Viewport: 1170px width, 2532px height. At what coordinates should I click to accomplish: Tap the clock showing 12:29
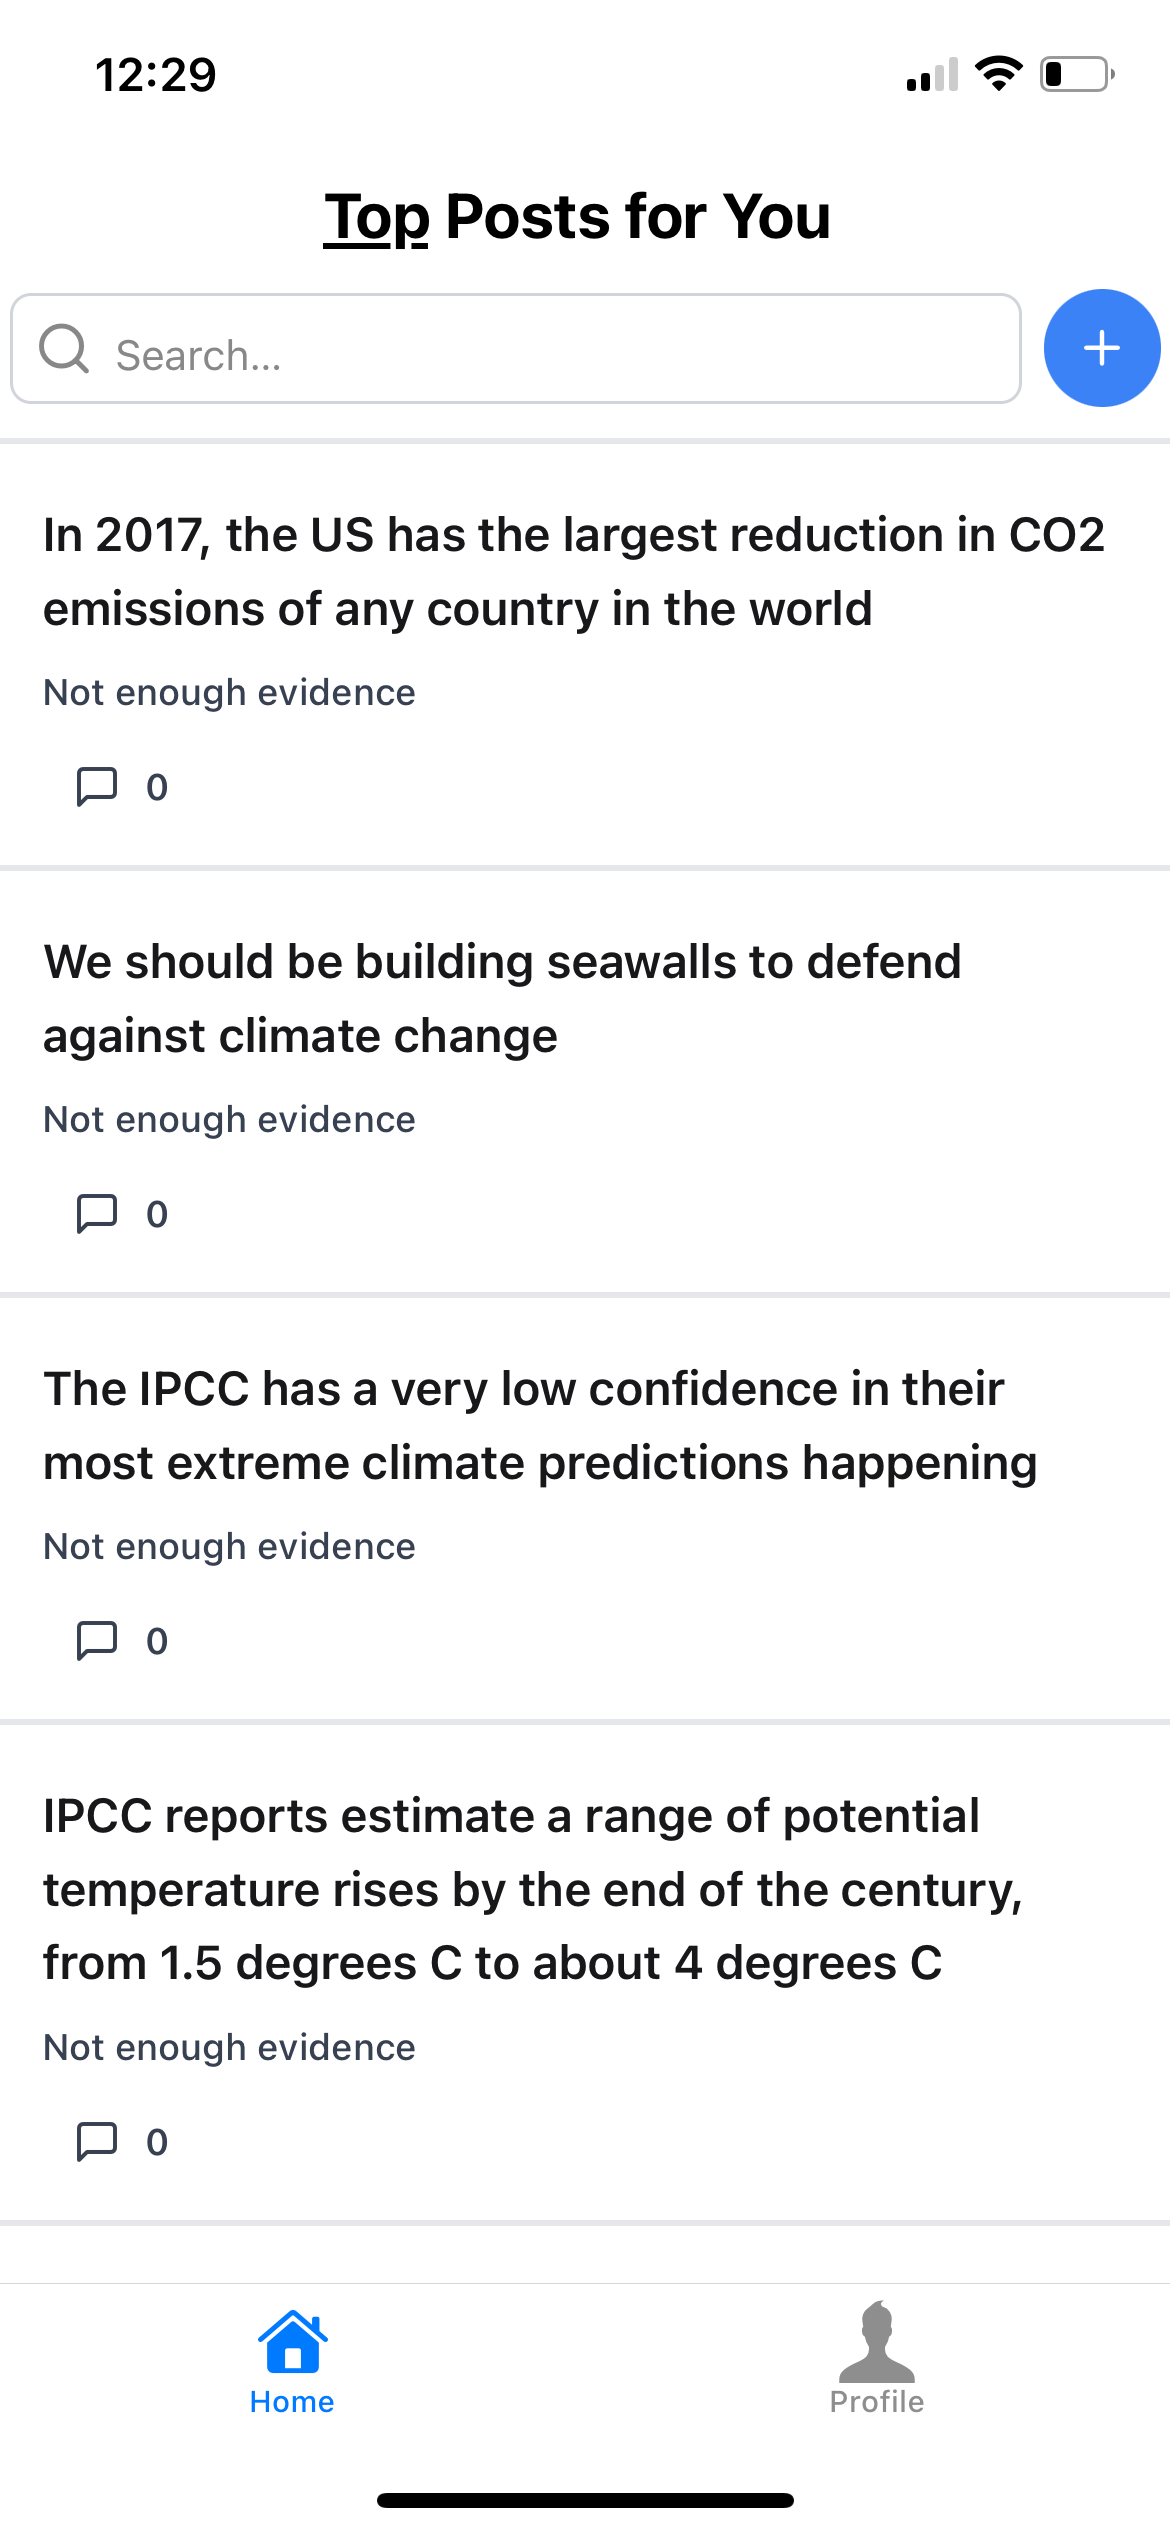[156, 76]
